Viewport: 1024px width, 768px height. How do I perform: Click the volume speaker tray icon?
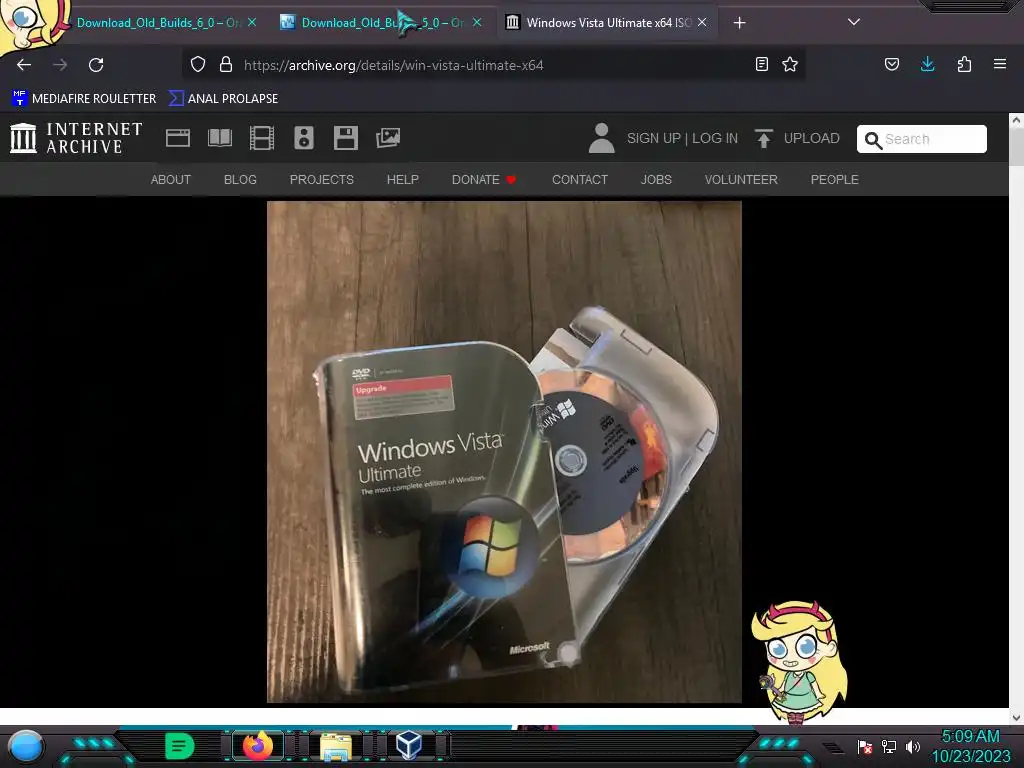point(912,746)
